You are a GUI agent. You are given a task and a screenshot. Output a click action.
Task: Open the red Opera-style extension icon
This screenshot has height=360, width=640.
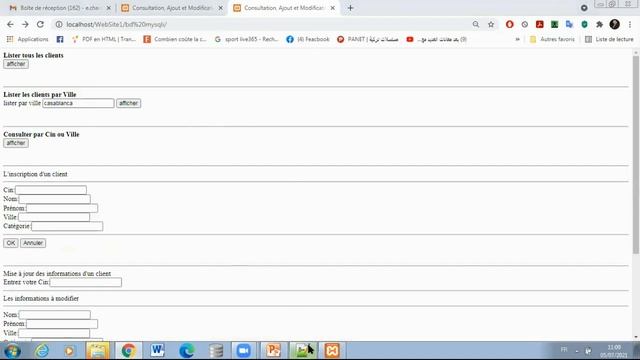509,24
